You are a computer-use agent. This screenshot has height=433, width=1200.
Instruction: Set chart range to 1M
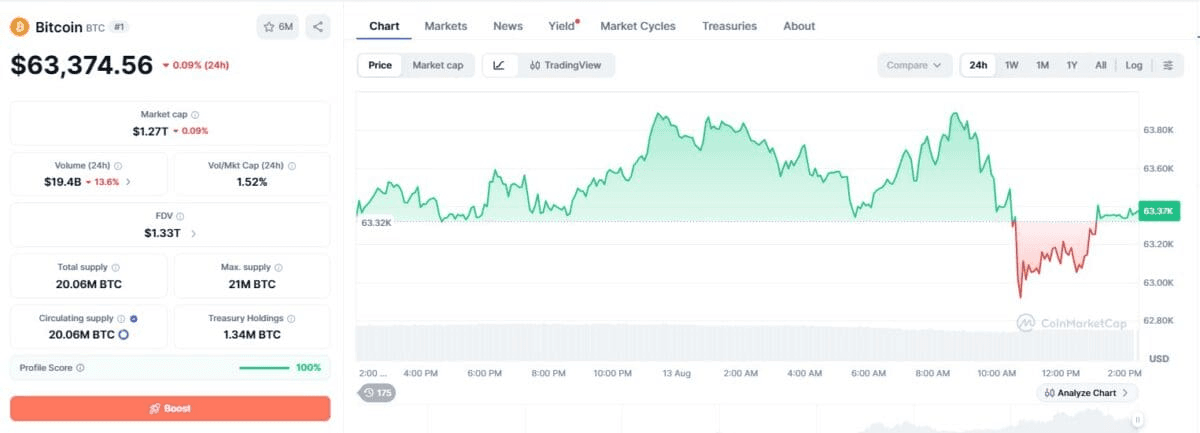[1042, 65]
